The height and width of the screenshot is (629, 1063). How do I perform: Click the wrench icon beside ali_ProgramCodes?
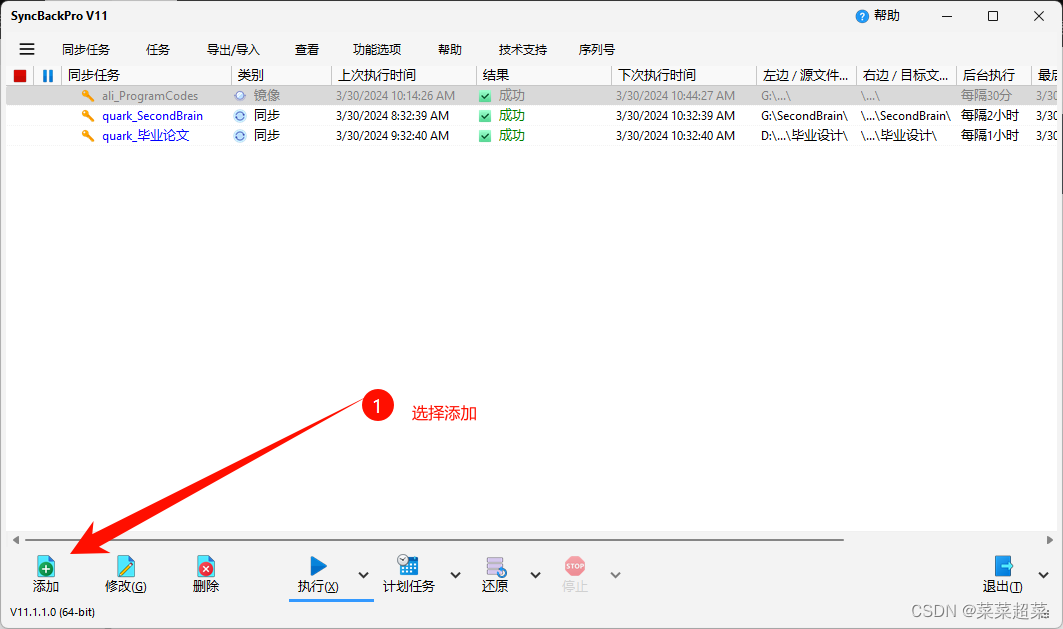87,96
